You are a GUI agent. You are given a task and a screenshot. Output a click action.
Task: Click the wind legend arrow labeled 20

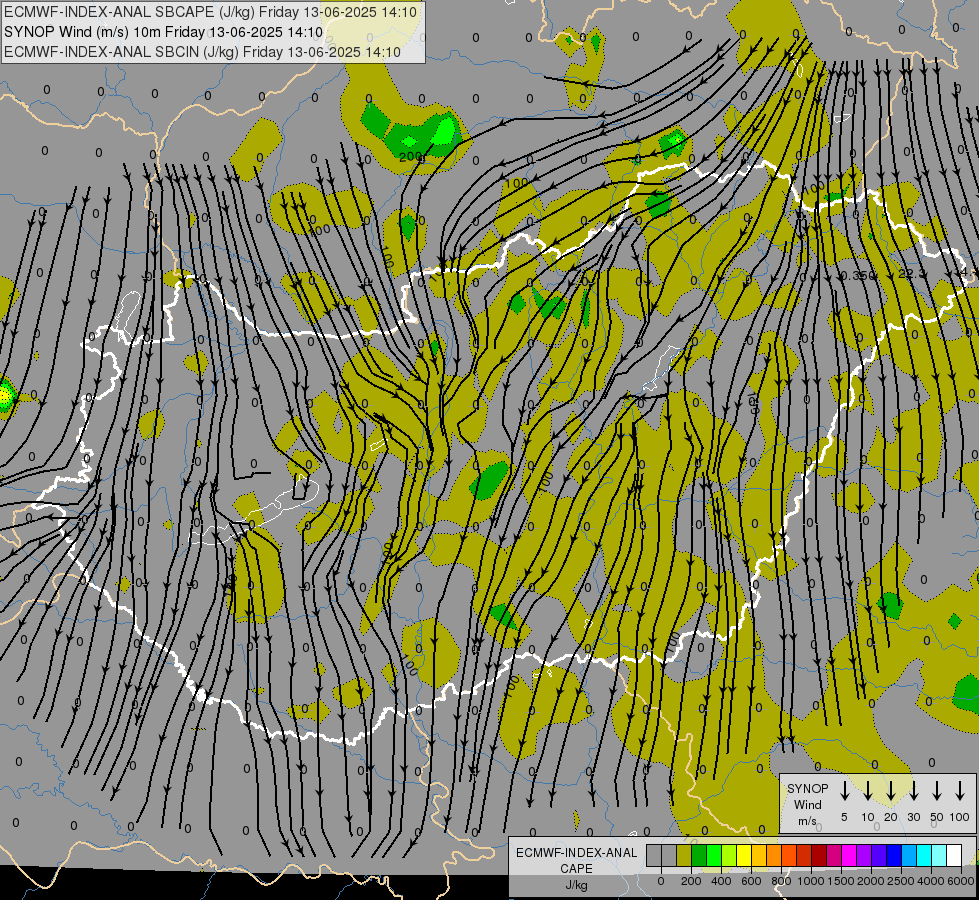890,791
